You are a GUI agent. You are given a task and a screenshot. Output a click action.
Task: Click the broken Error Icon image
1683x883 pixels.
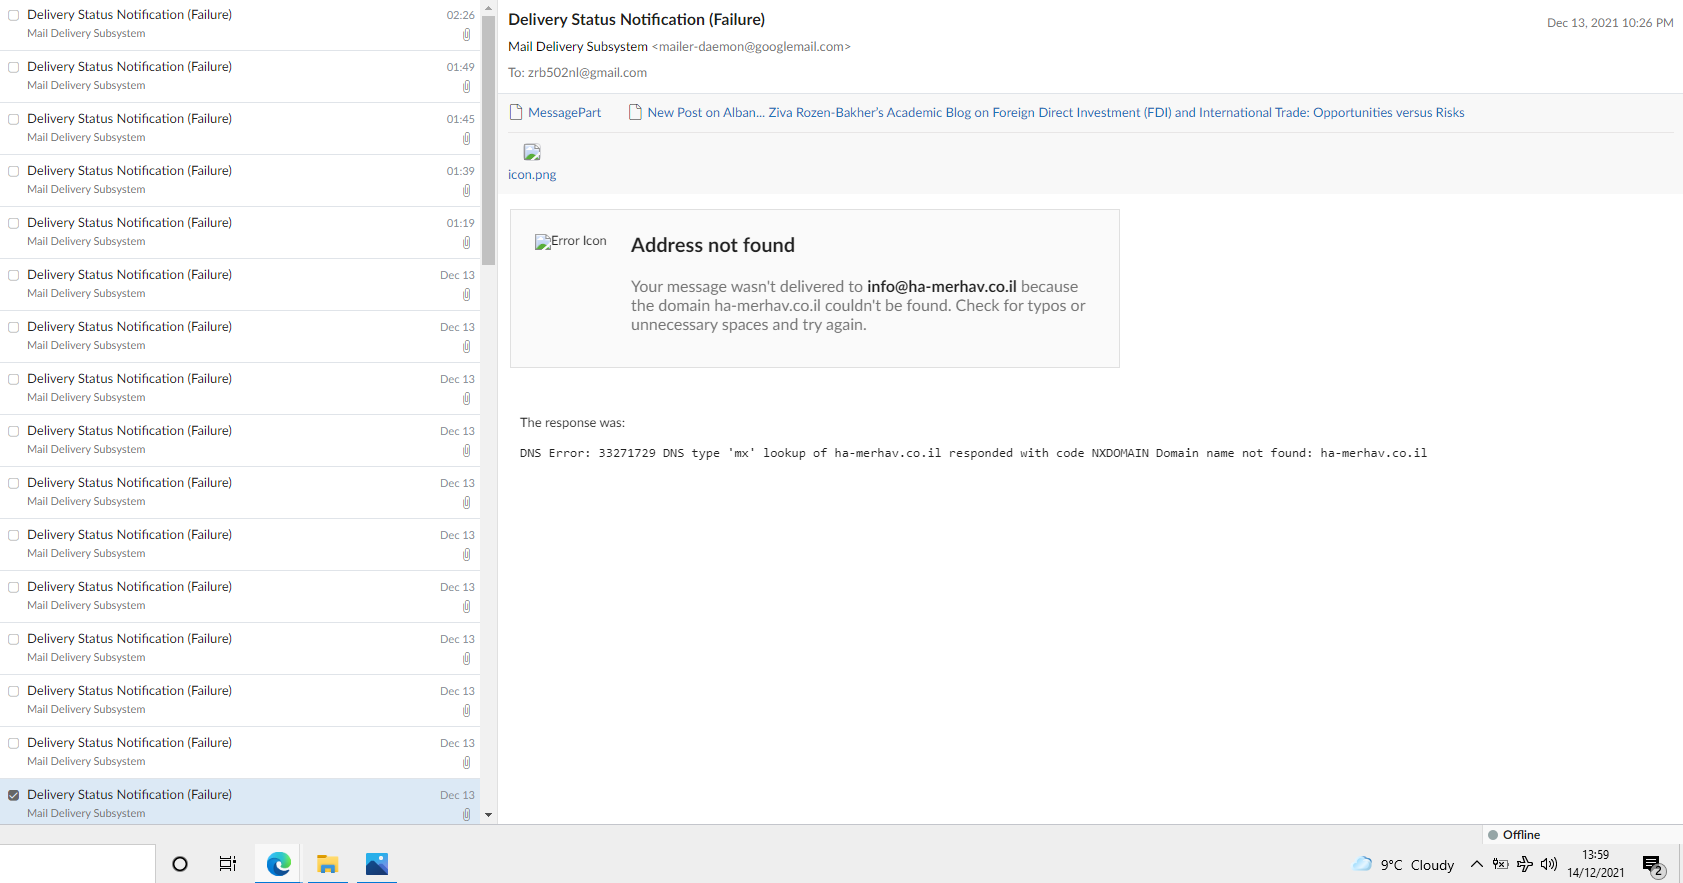(x=570, y=241)
